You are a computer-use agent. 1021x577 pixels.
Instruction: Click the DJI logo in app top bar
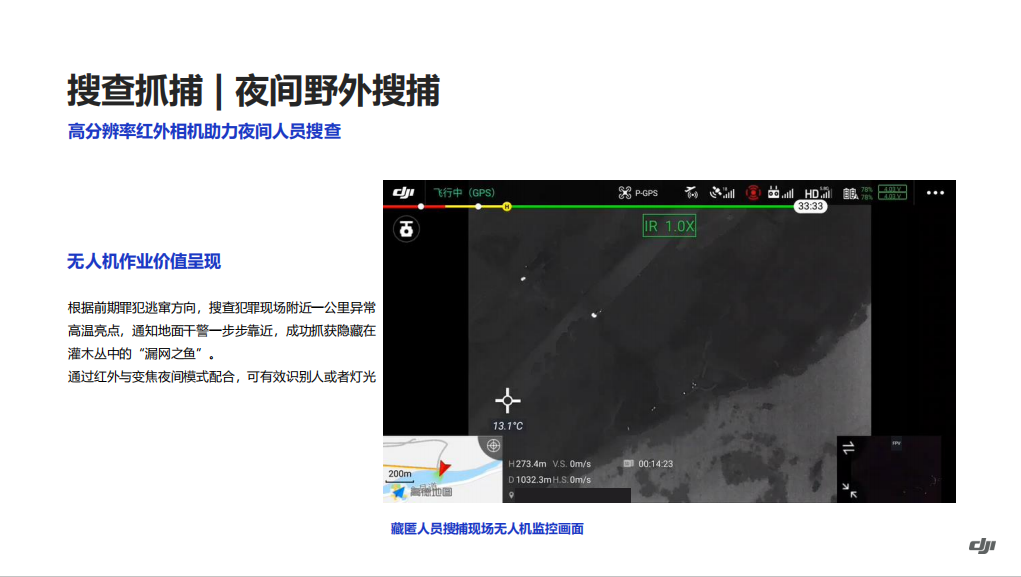(403, 192)
